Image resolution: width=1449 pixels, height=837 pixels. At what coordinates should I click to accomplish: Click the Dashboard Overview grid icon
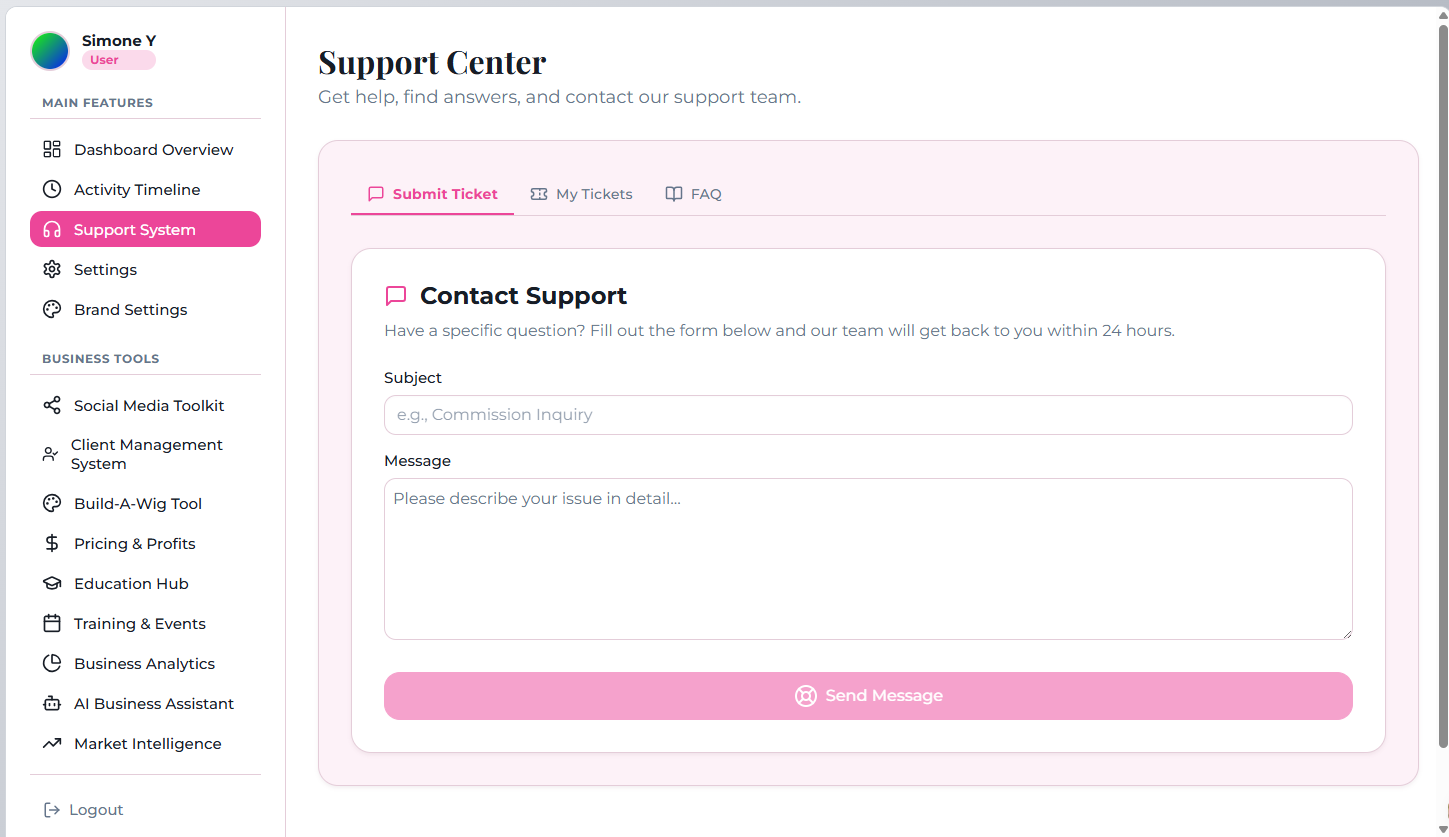point(52,150)
